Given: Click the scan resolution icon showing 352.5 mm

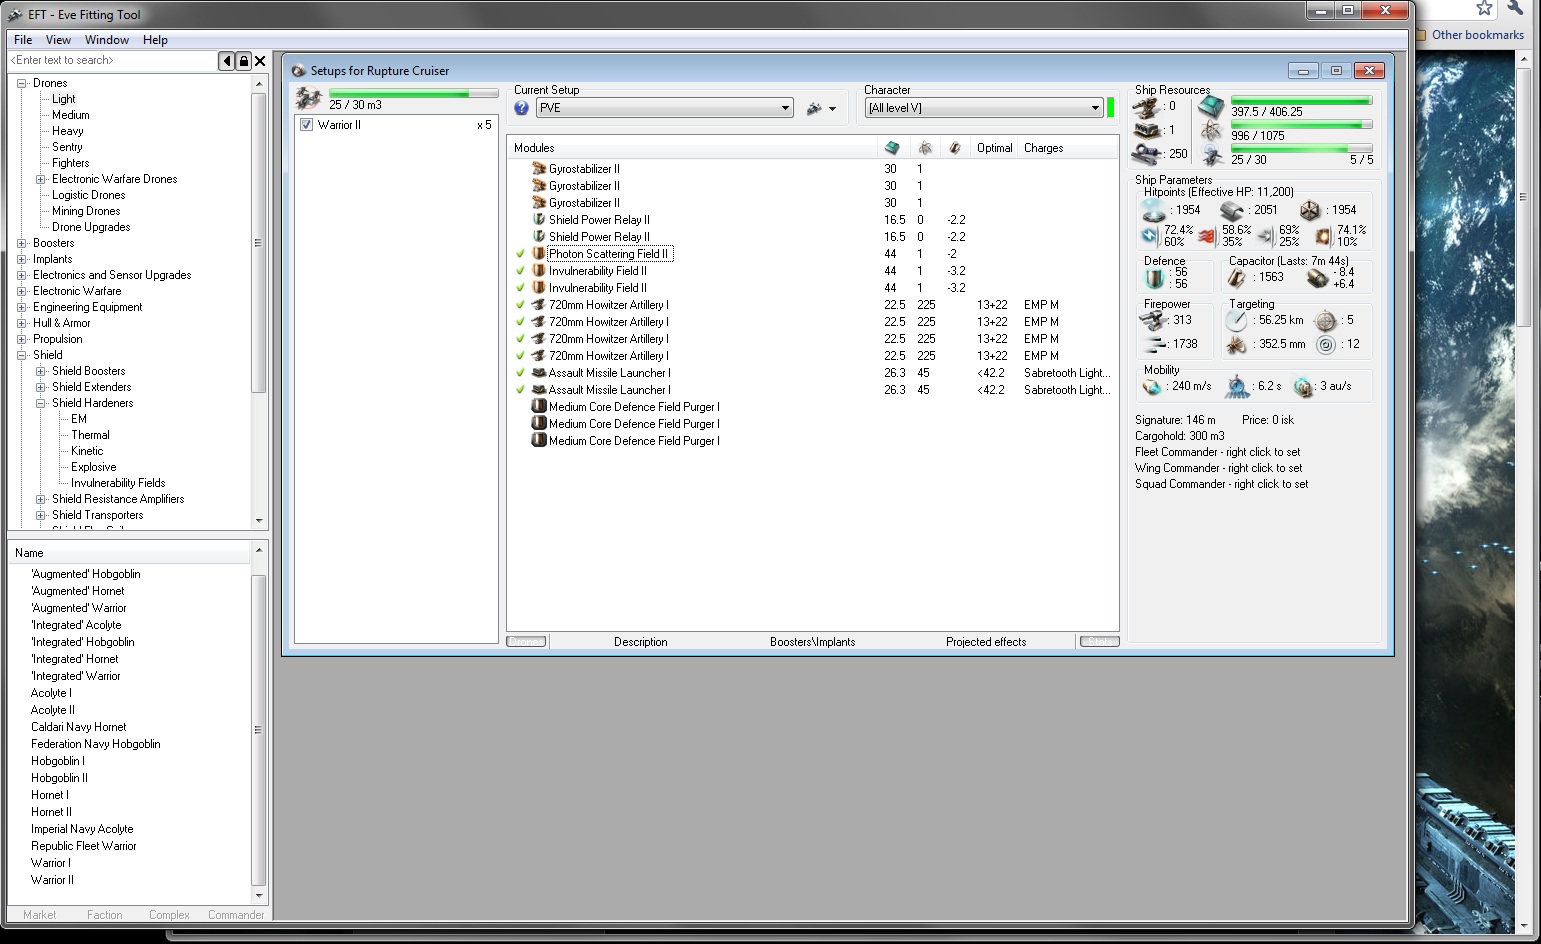Looking at the screenshot, I should pyautogui.click(x=1237, y=344).
